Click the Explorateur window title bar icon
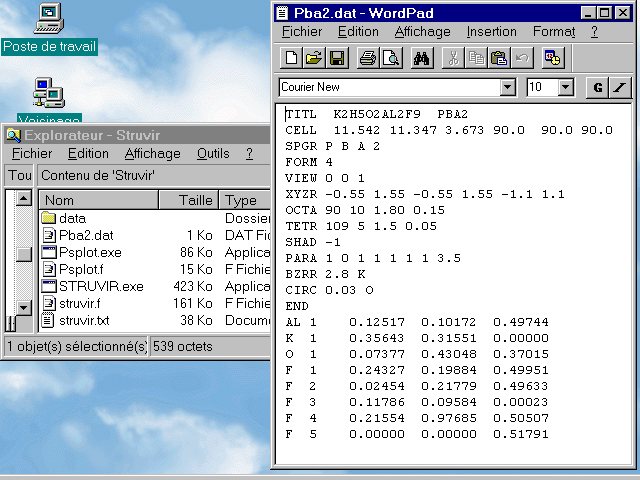 [13, 135]
